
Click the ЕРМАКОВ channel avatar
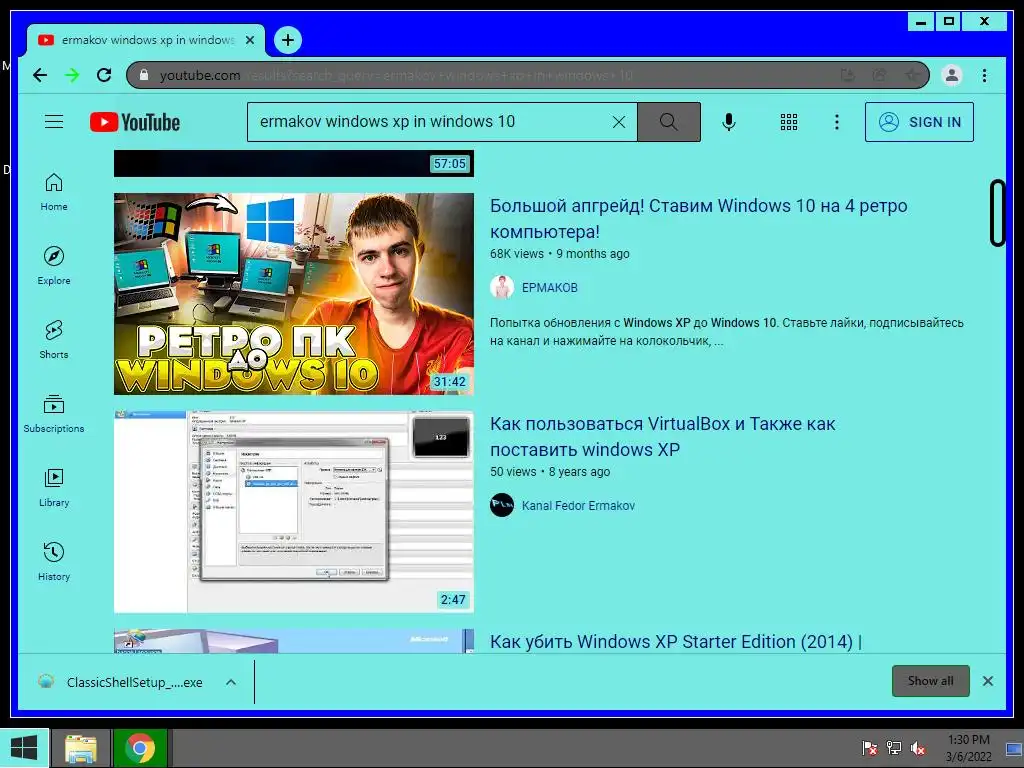click(x=502, y=287)
